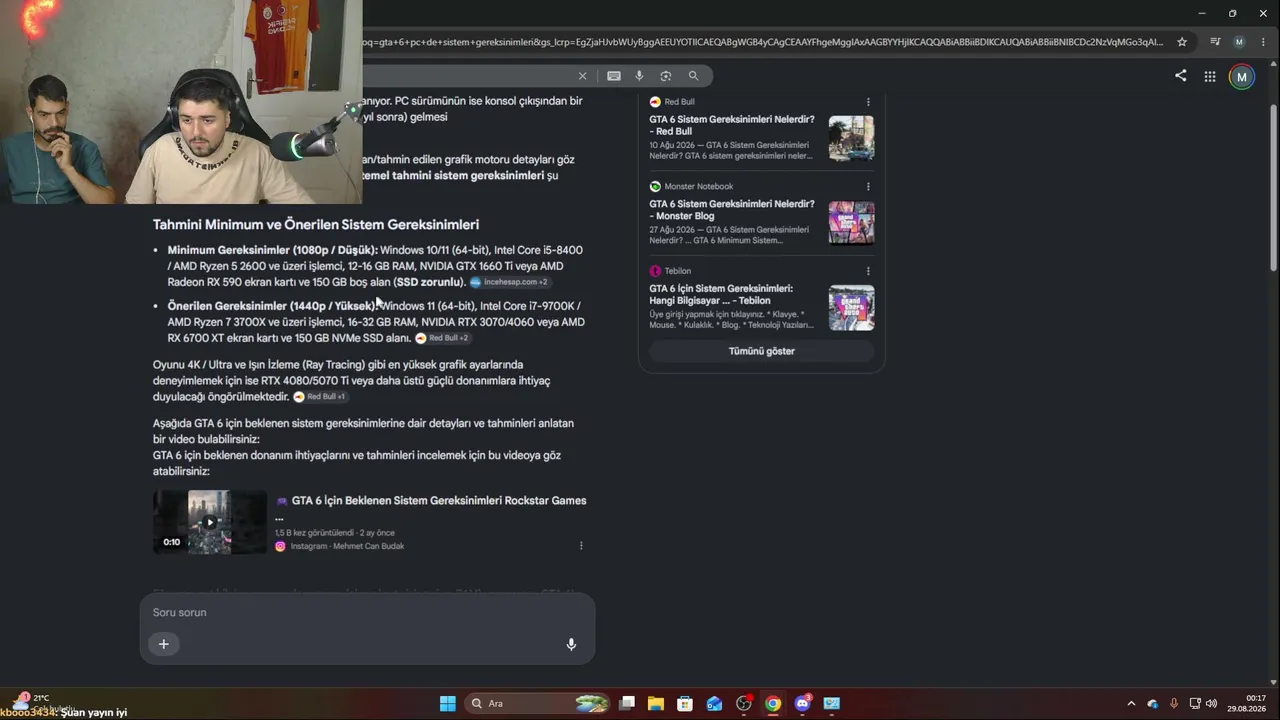Viewport: 1280px width, 720px height.
Task: Open the Chrome media control icon
Action: click(1215, 42)
